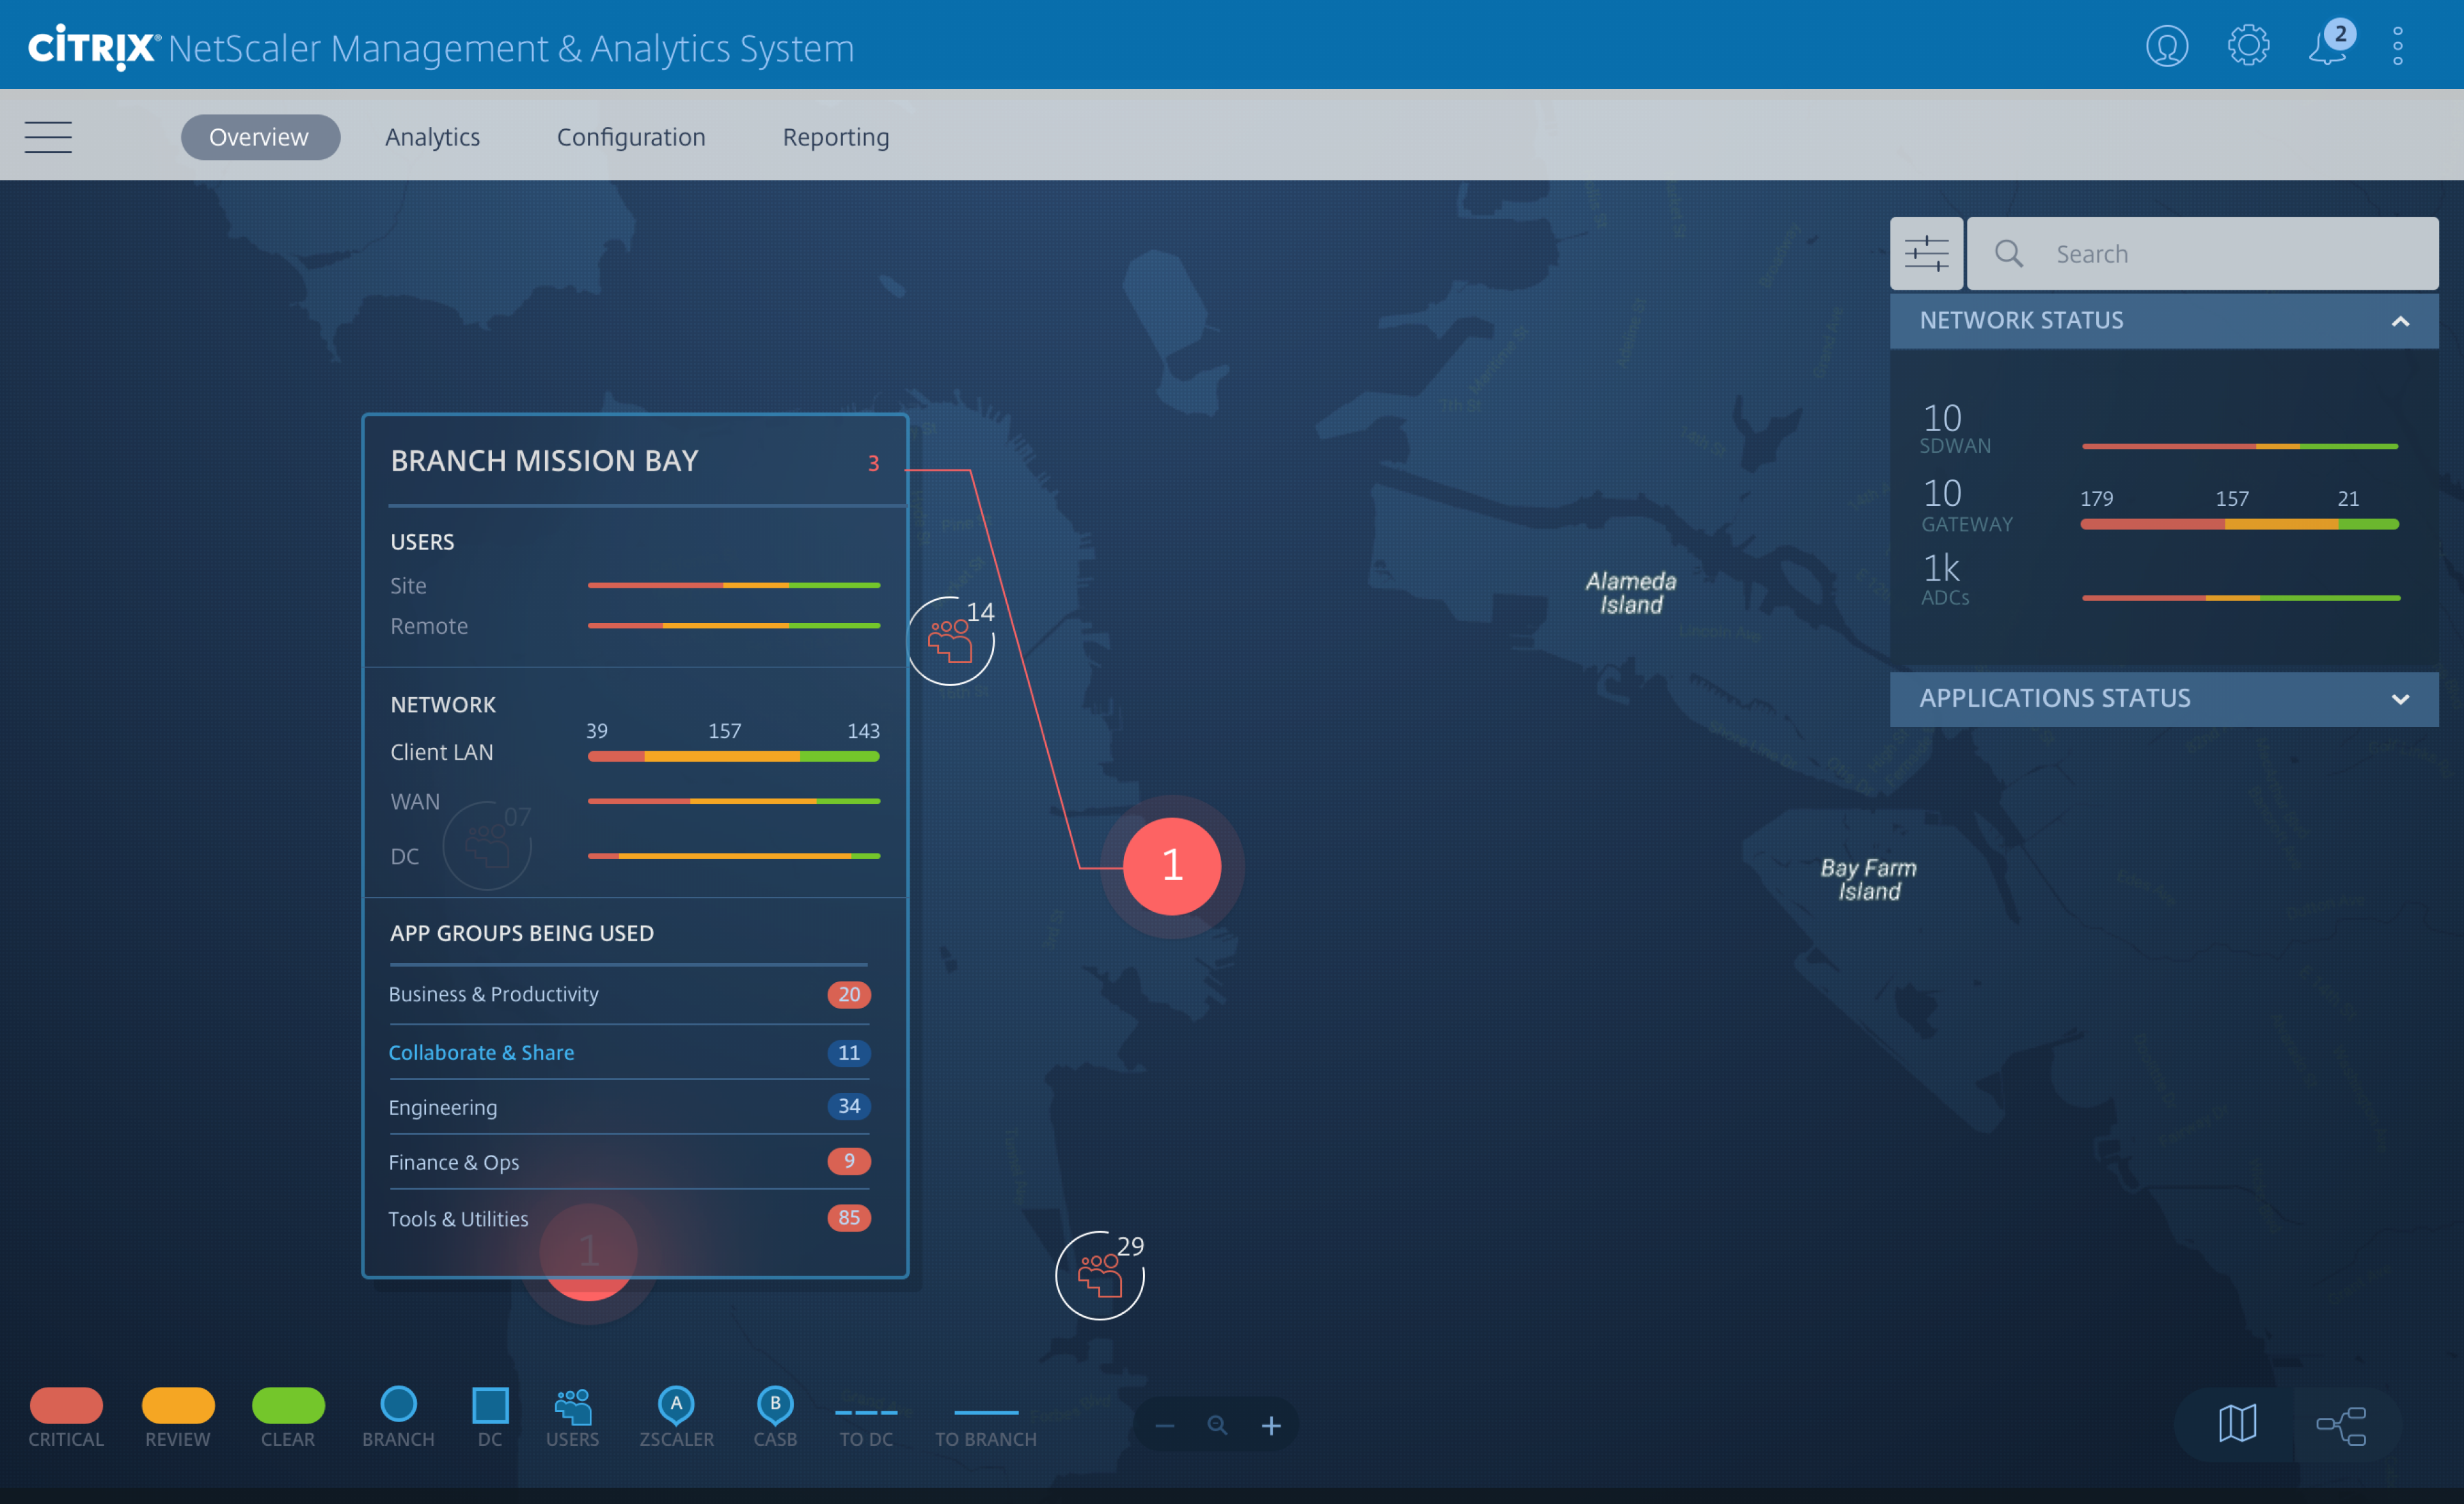Click the ADCs status bar
This screenshot has height=1504, width=2464.
(x=2240, y=598)
